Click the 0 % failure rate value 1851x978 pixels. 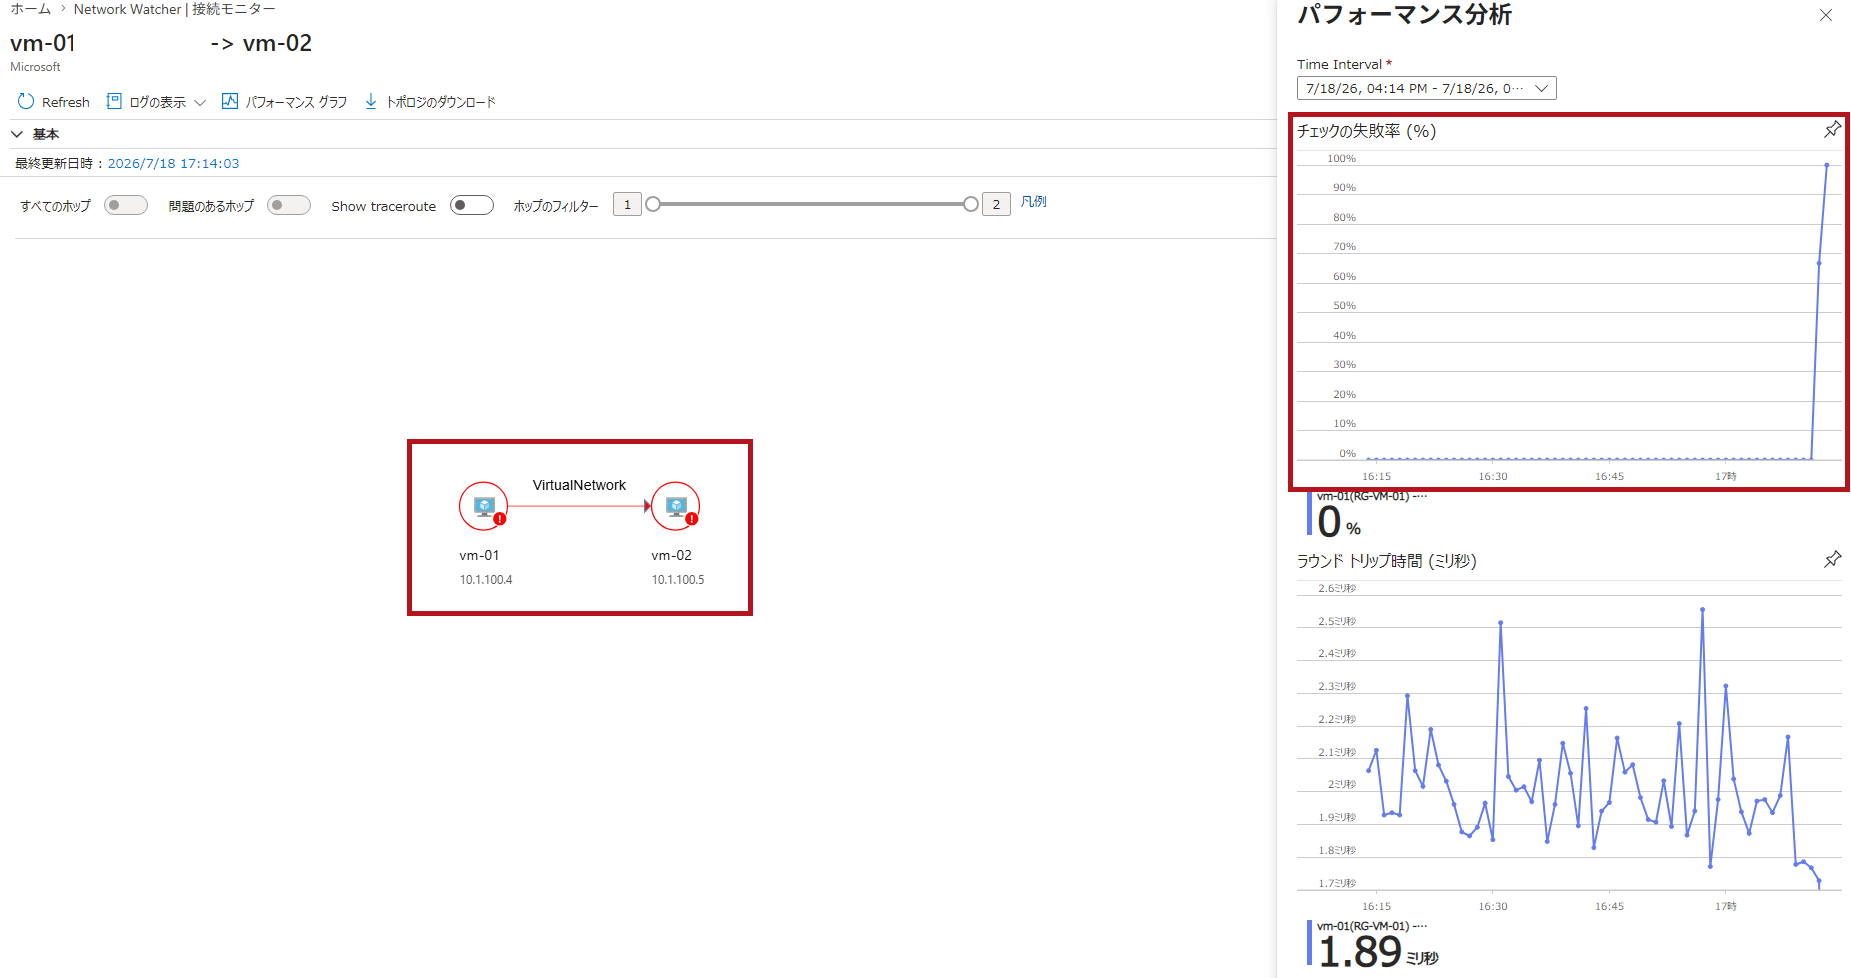click(1339, 522)
